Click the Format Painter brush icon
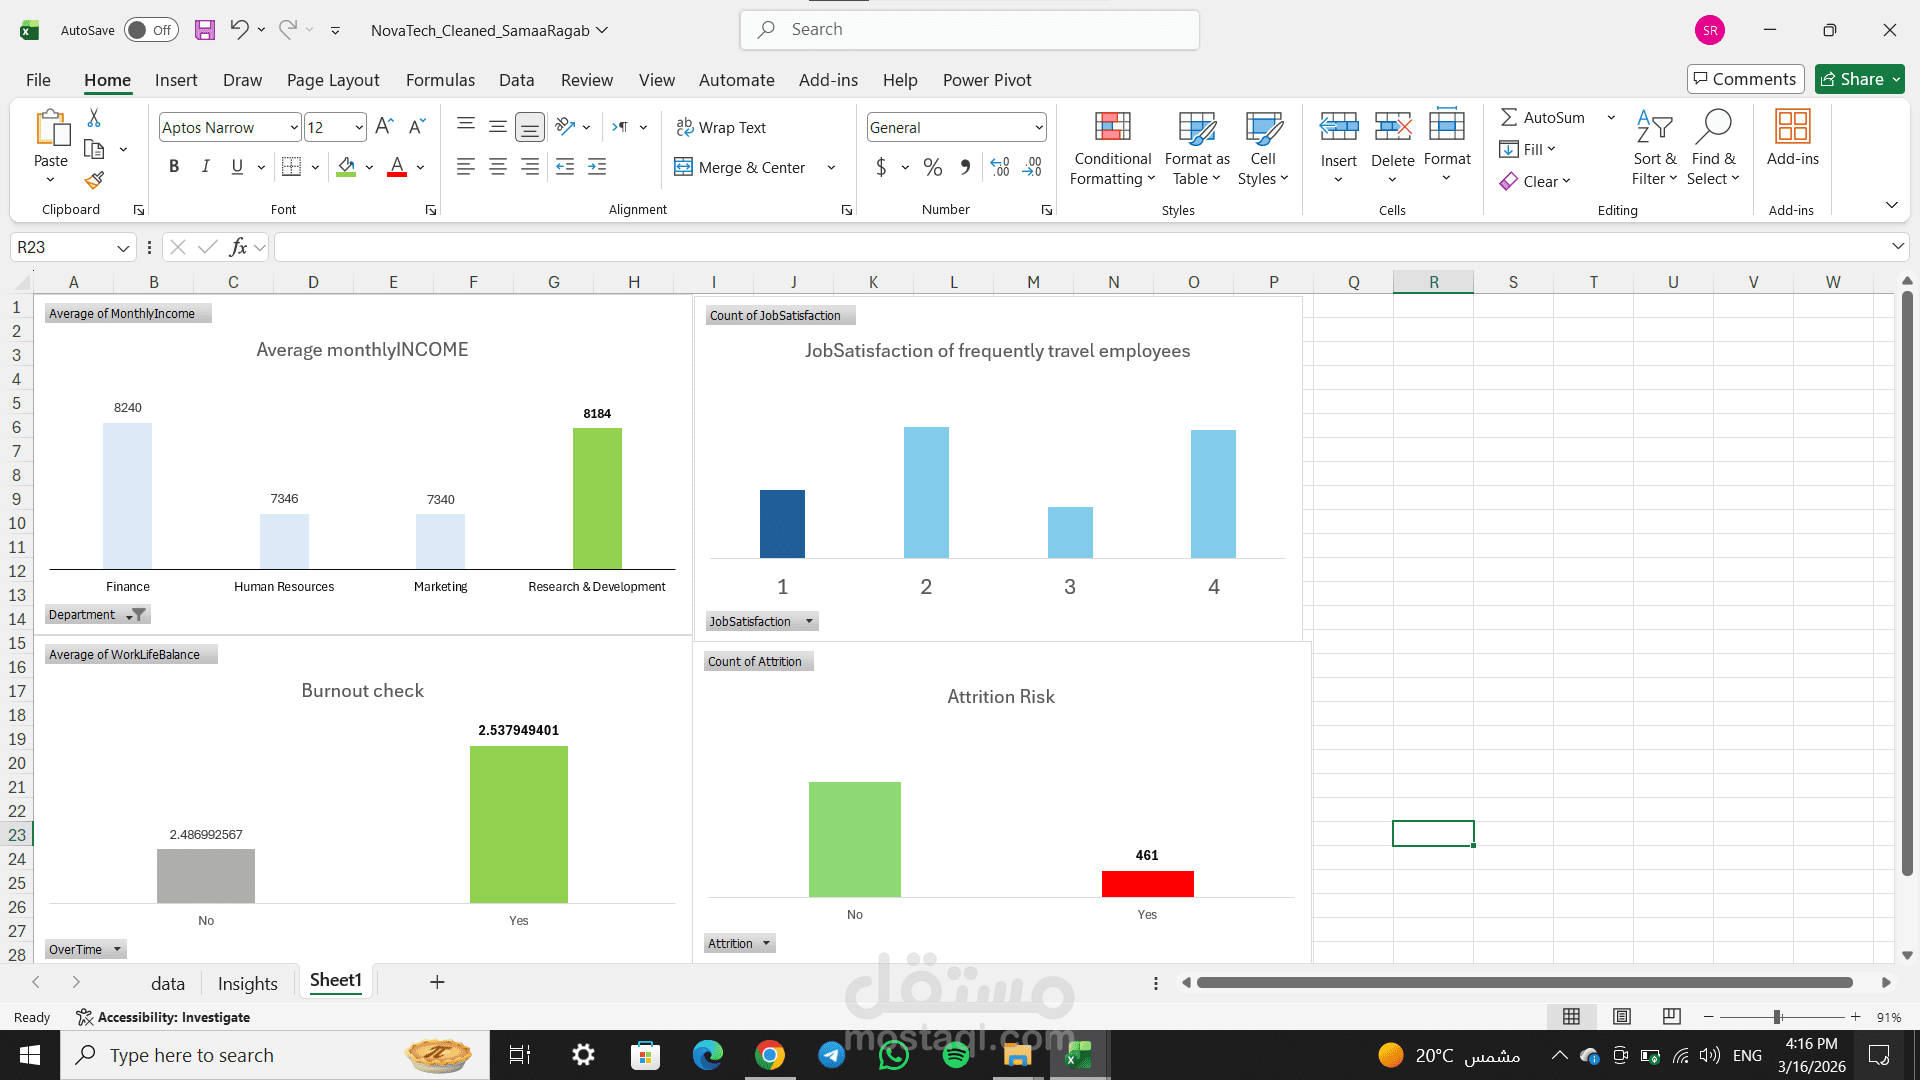The width and height of the screenshot is (1920, 1080). pos(94,180)
